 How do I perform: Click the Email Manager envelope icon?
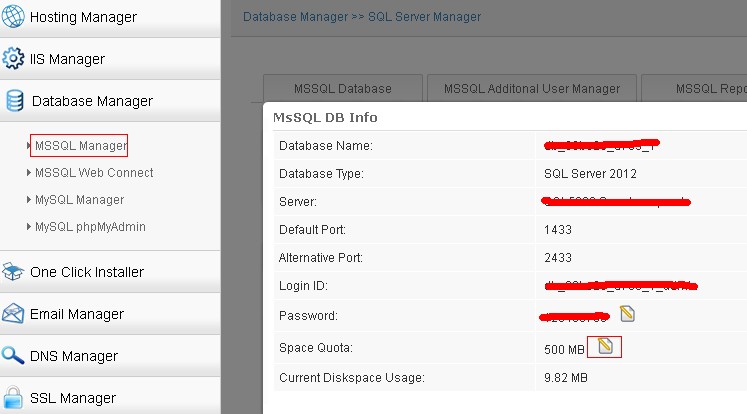coord(14,314)
